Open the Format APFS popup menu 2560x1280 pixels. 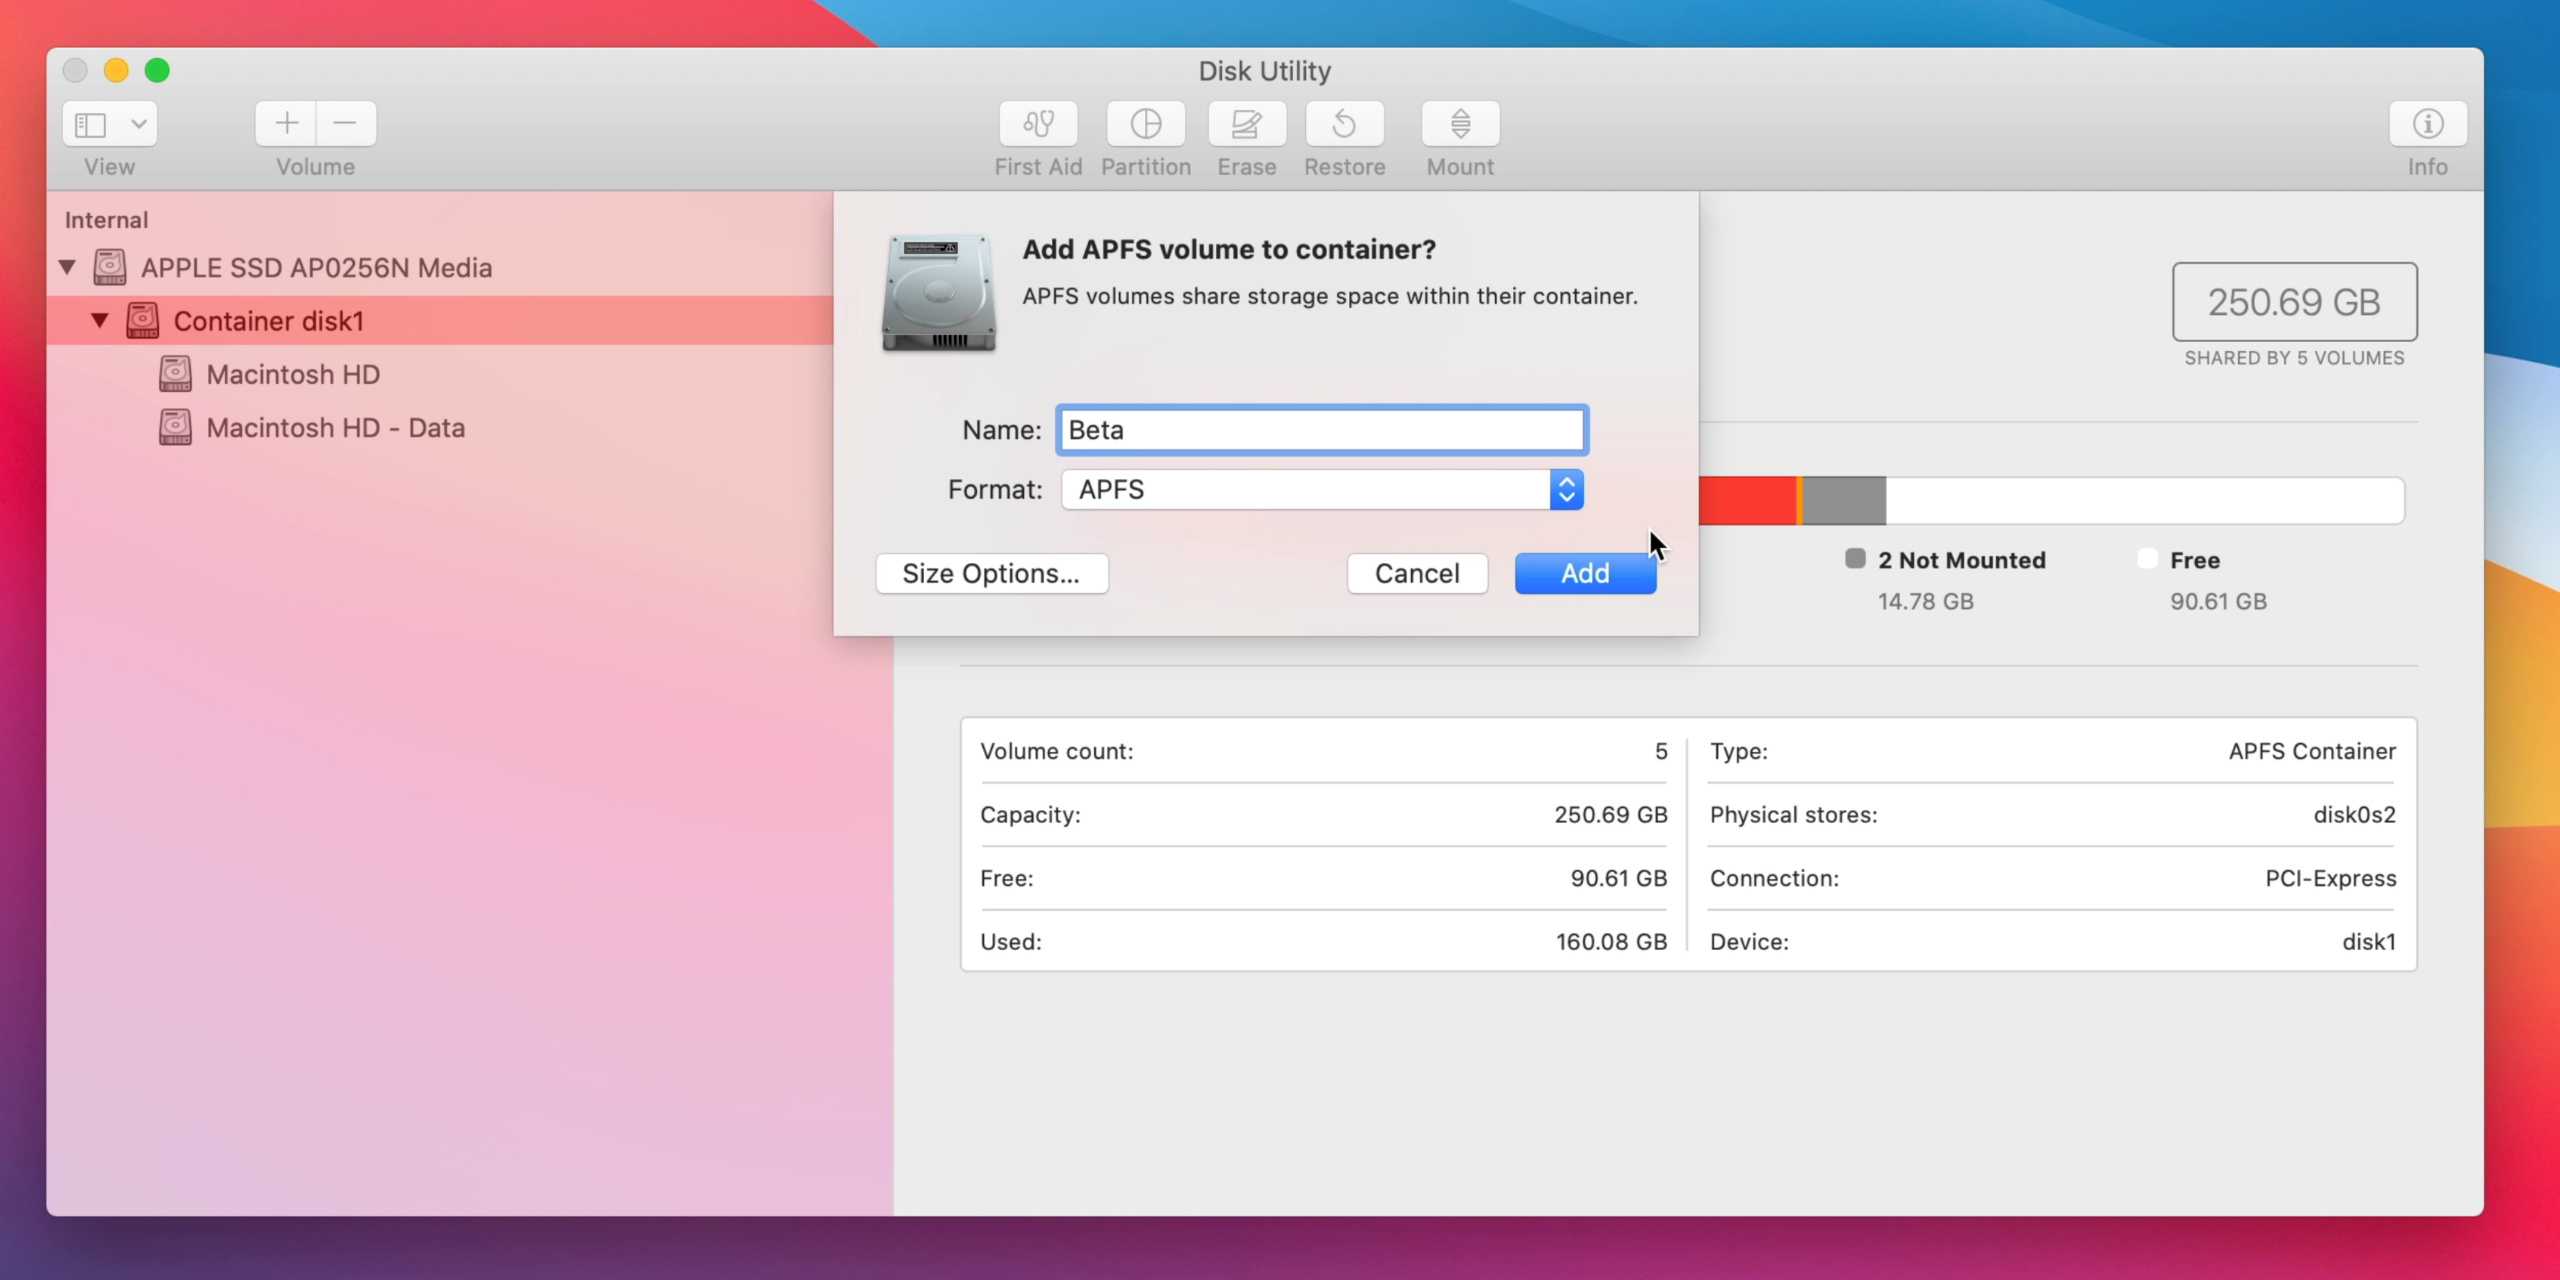1321,490
